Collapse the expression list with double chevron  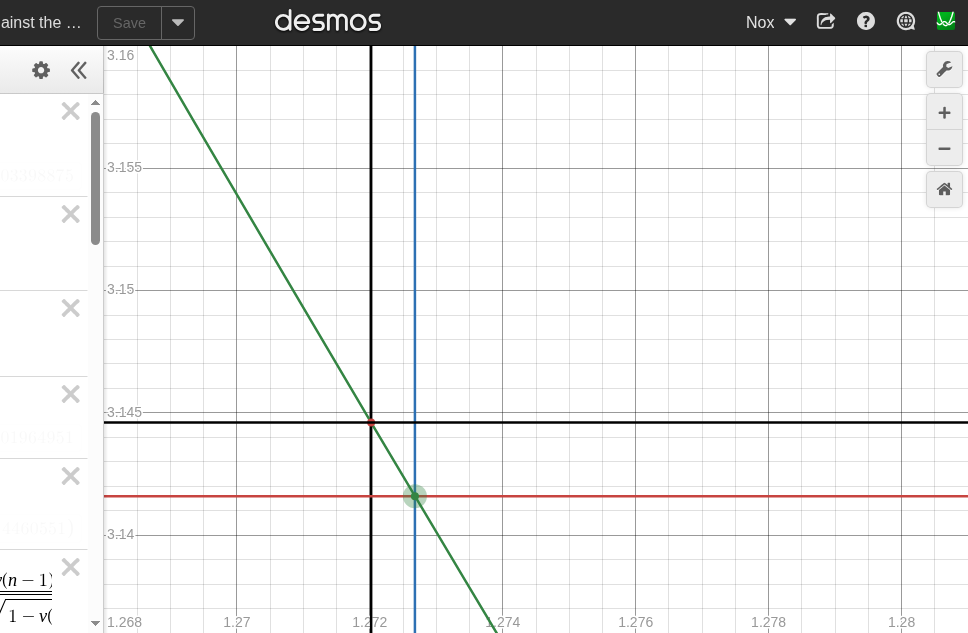[x=78, y=70]
